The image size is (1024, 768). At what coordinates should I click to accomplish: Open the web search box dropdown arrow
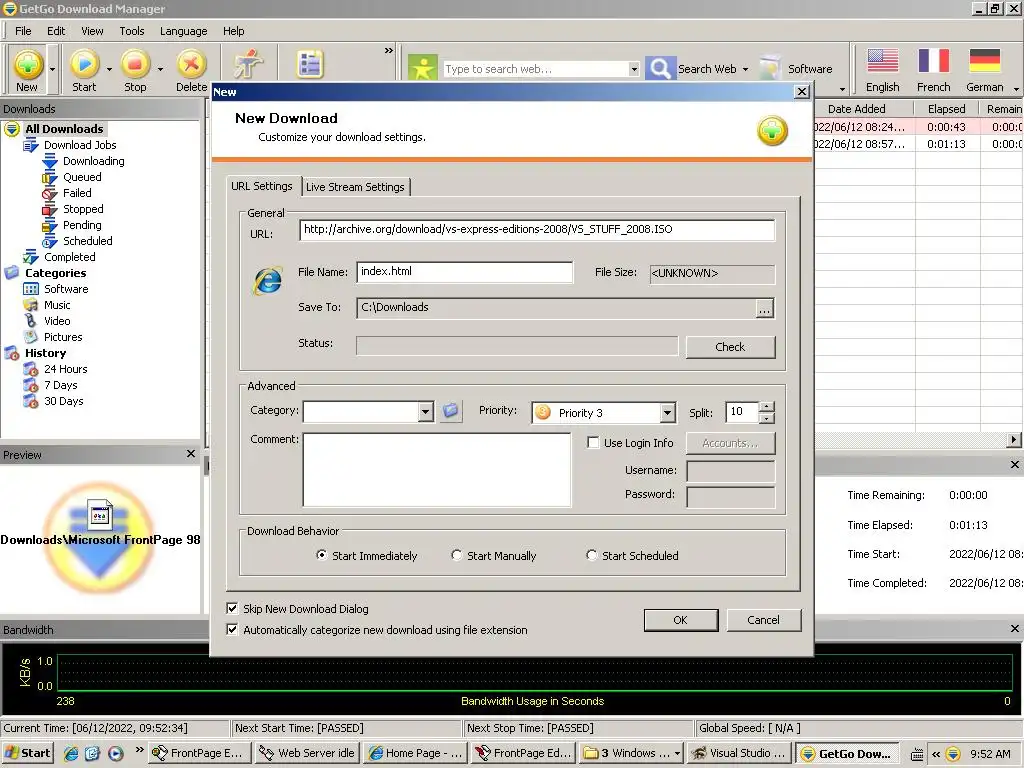tap(633, 69)
